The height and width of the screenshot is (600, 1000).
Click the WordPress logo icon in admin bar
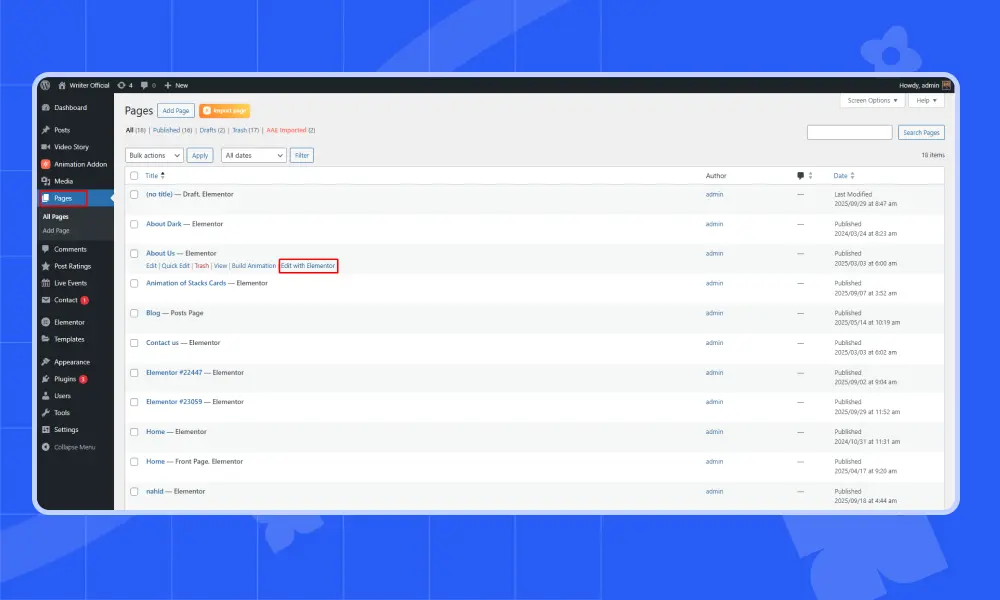[x=46, y=85]
